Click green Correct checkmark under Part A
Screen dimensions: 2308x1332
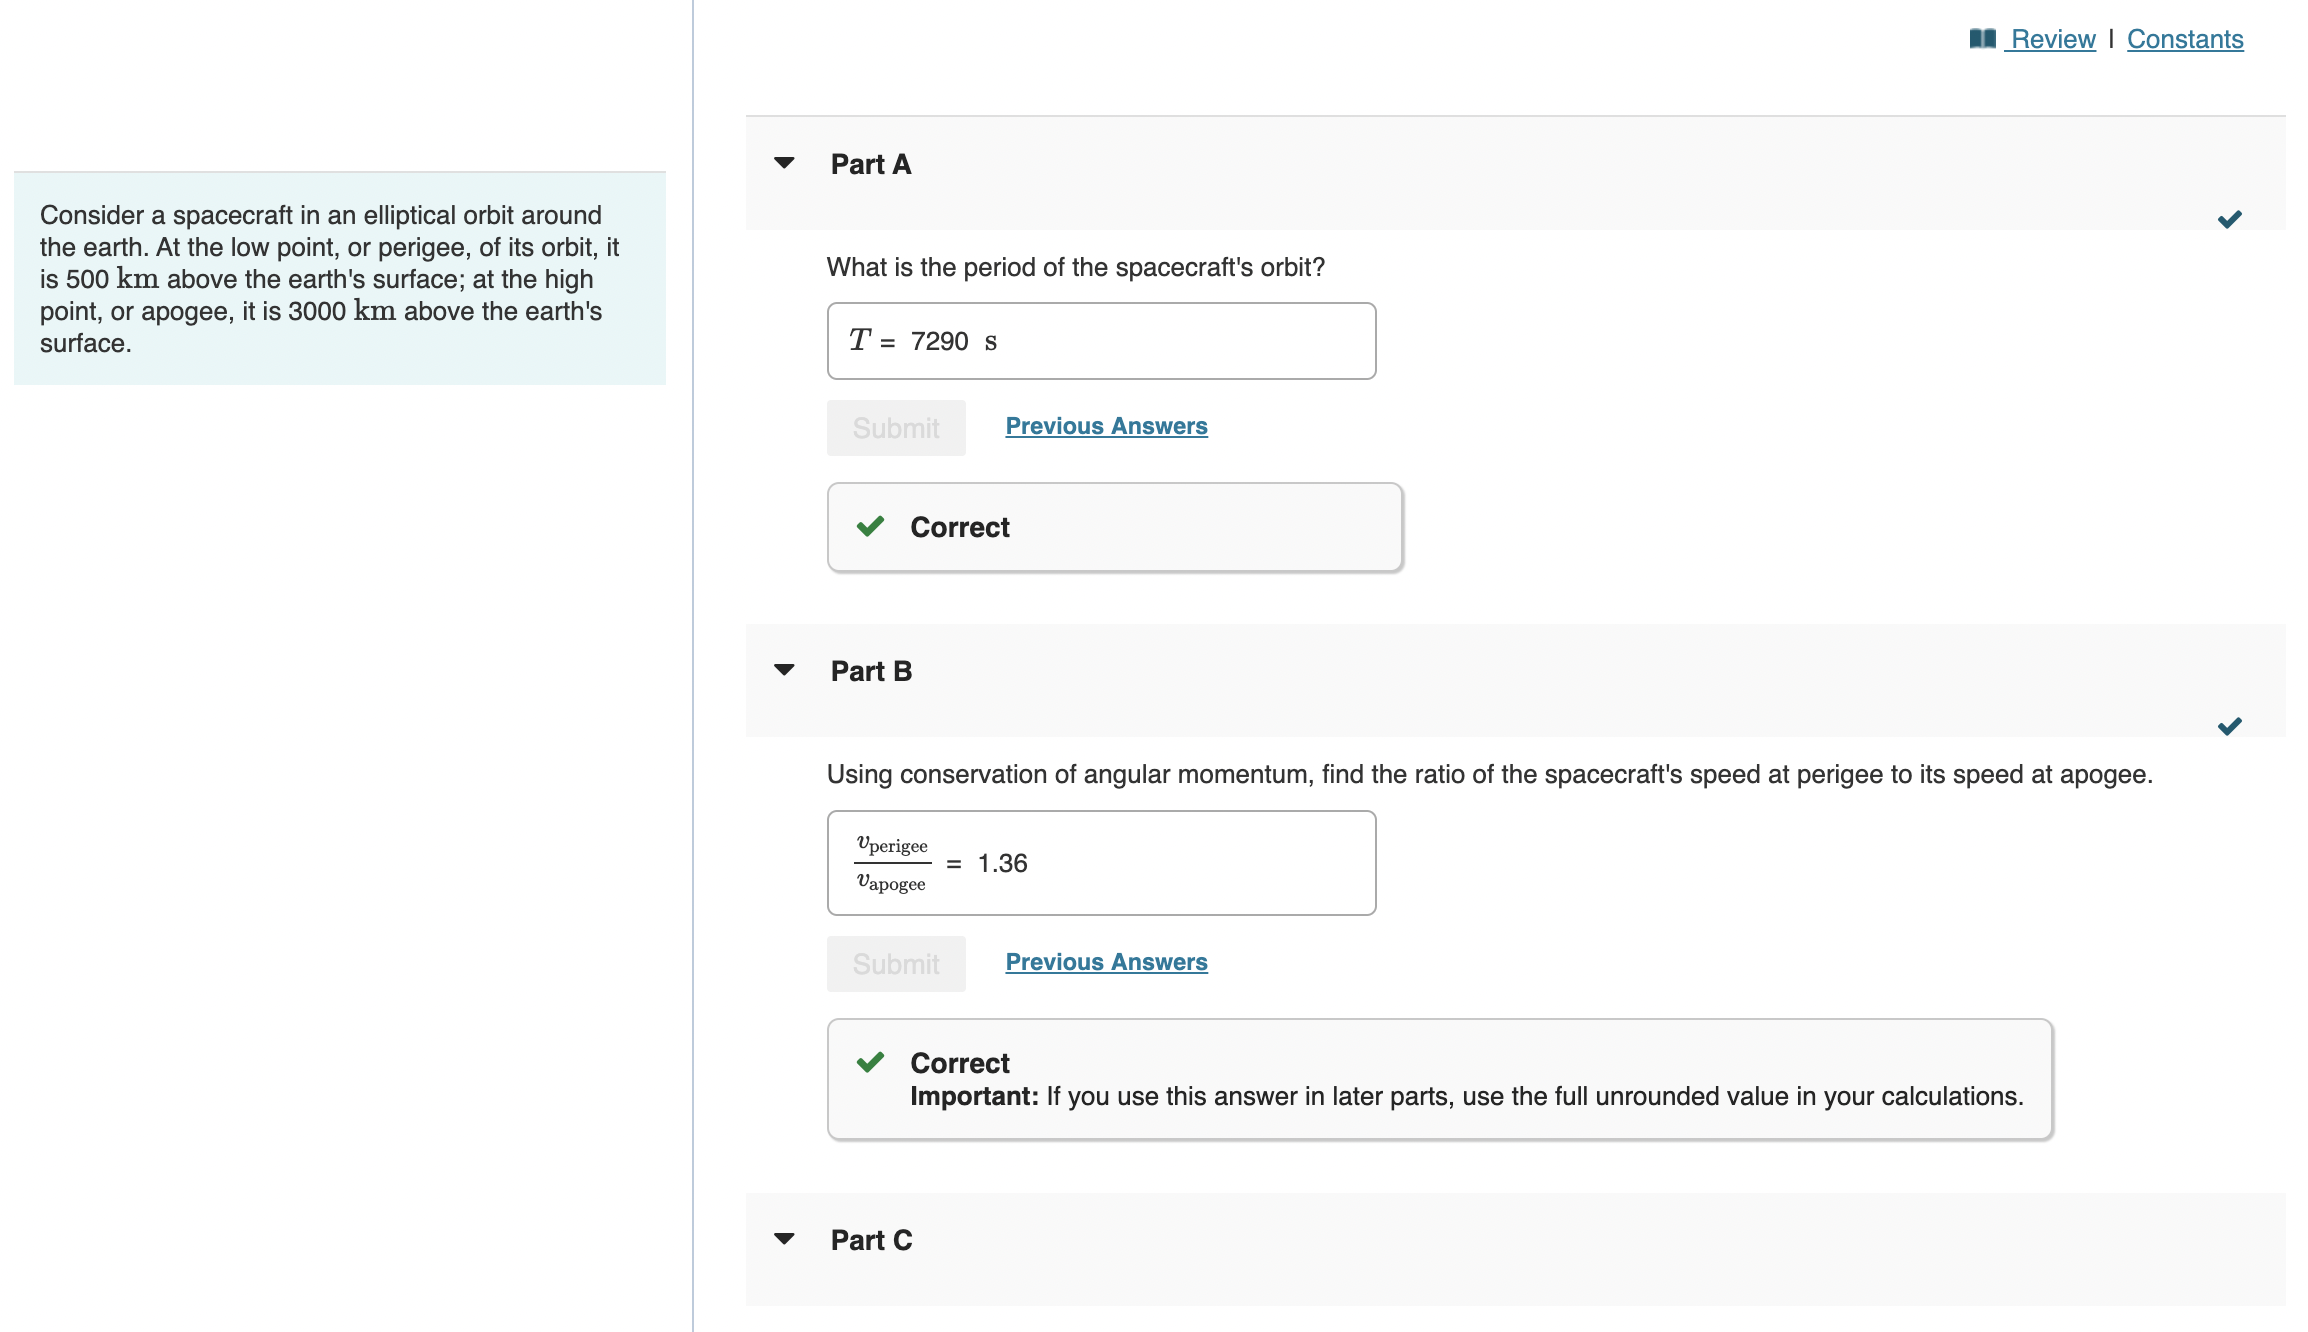coord(871,526)
